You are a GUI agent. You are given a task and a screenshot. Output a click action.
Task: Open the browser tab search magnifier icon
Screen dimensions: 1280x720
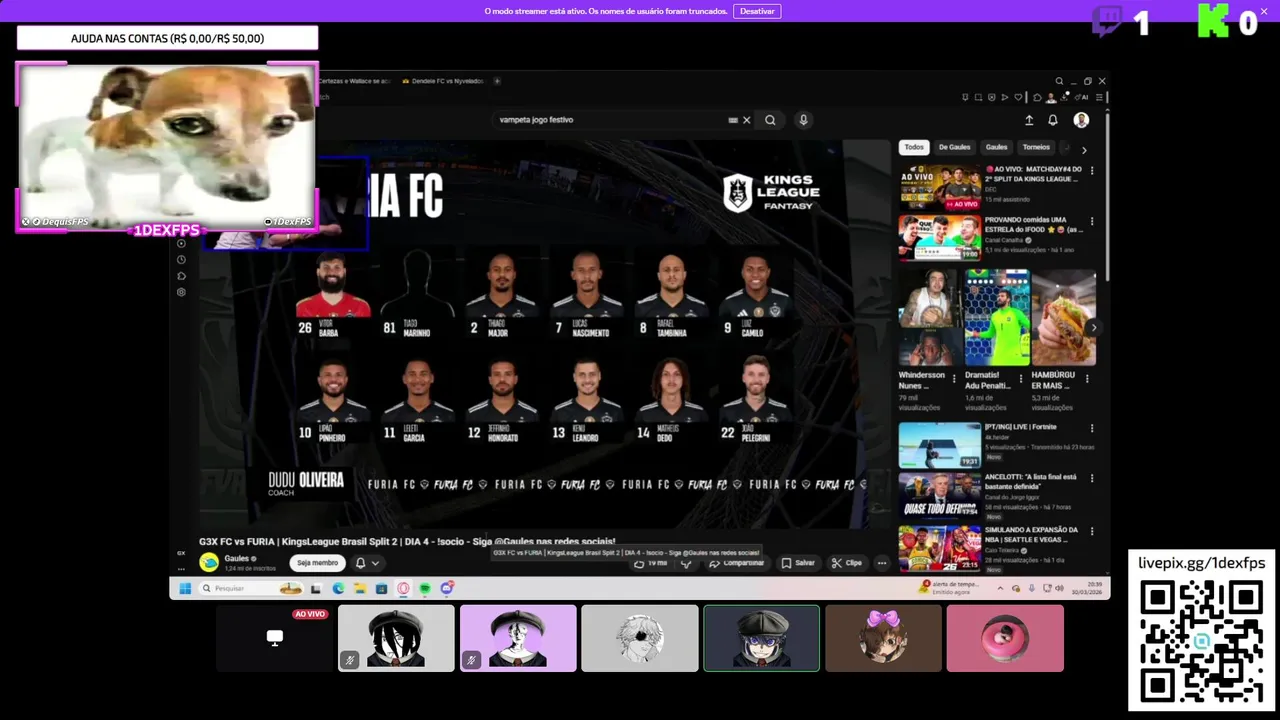(1059, 81)
